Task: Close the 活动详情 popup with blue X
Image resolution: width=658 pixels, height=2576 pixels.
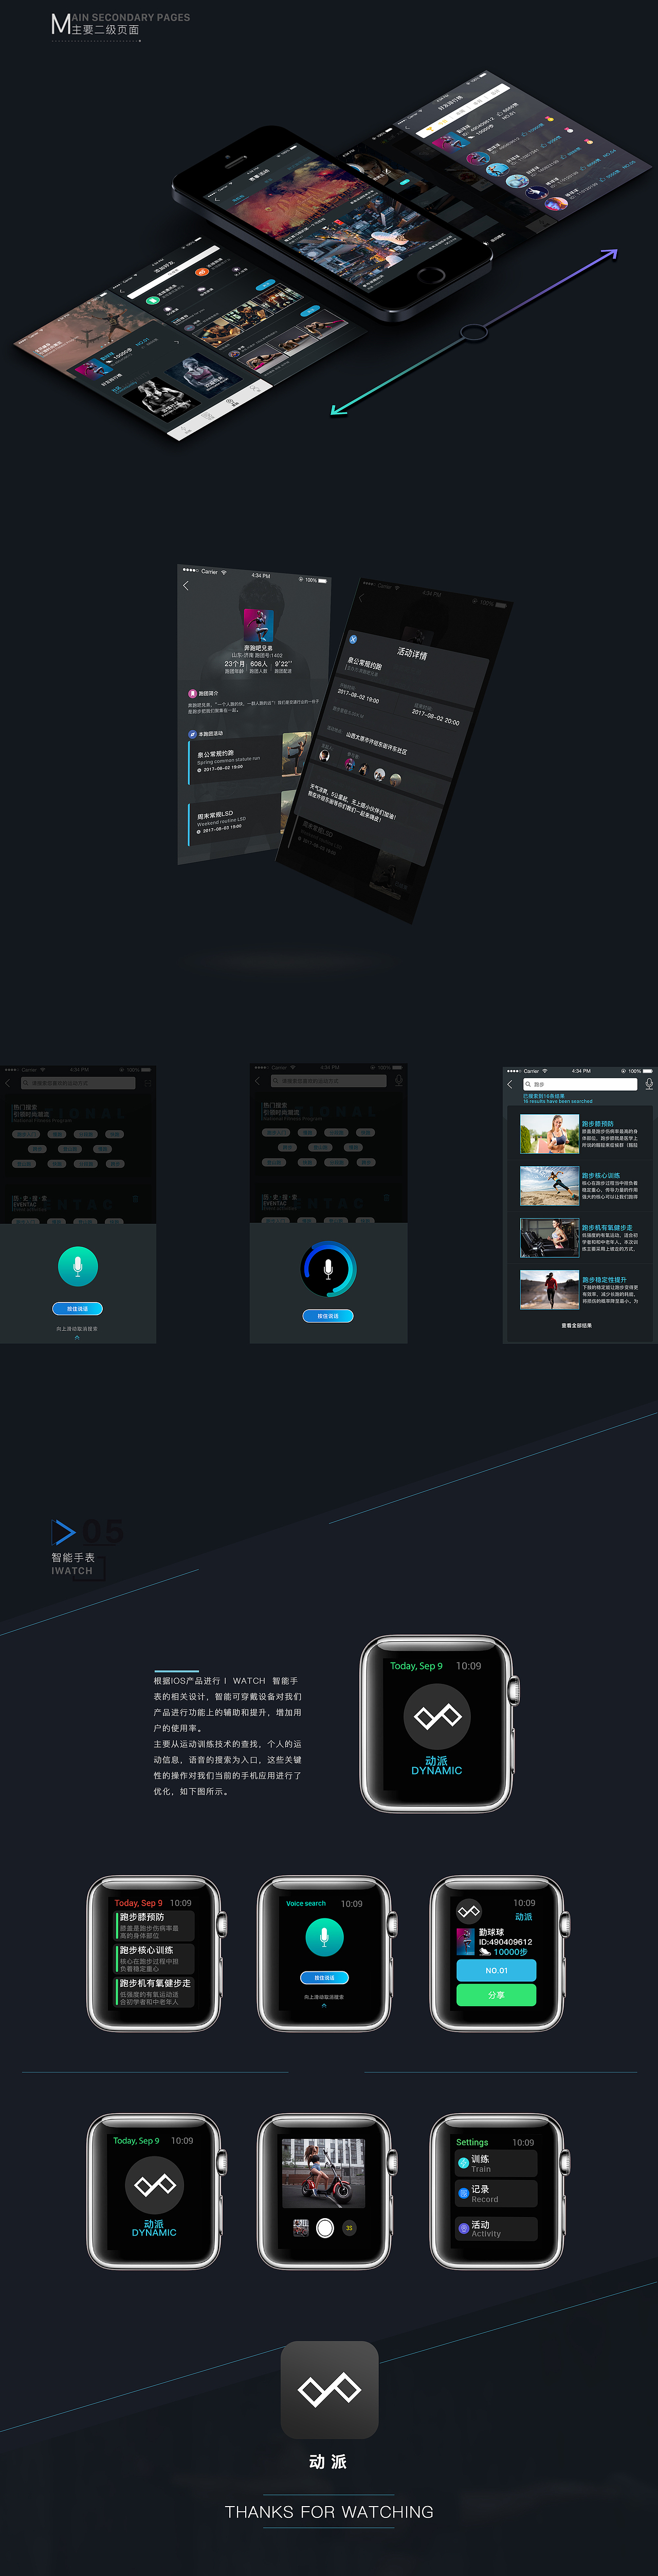Action: pos(352,638)
